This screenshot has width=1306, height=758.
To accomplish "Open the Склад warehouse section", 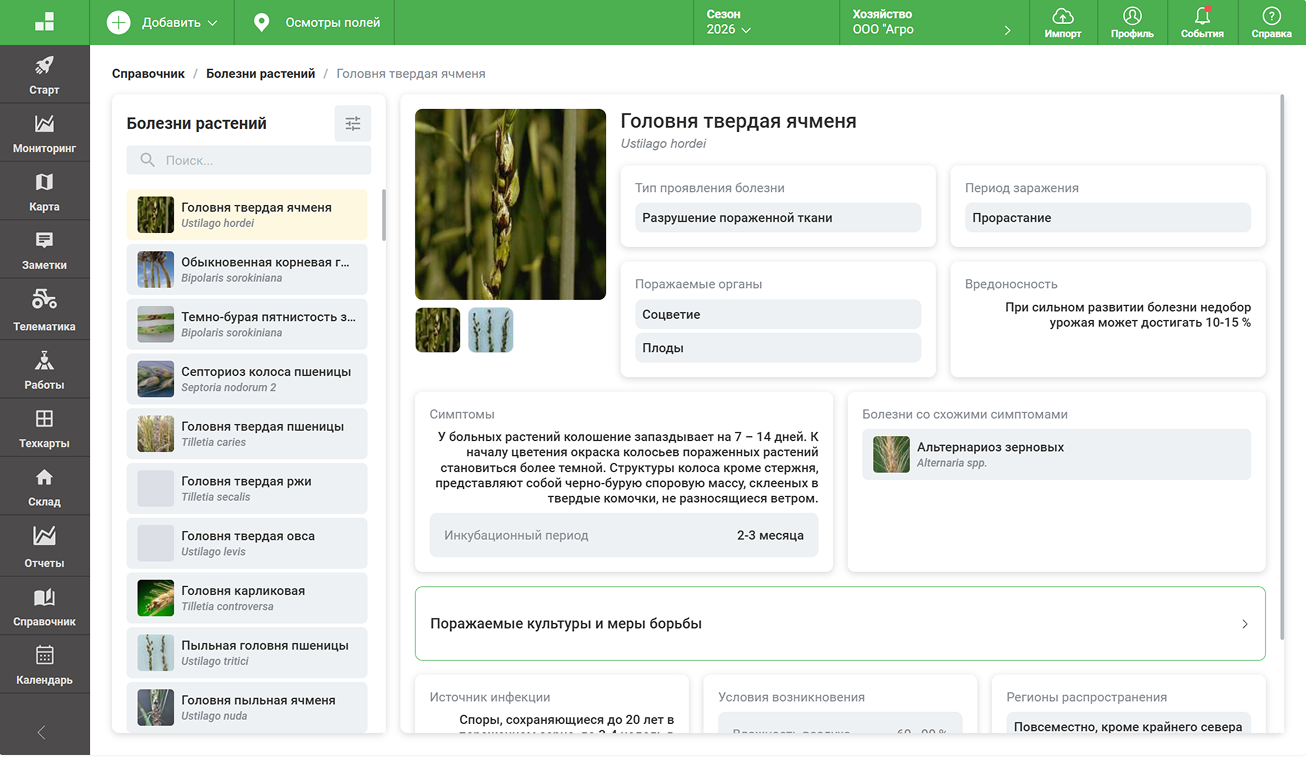I will click(x=44, y=486).
